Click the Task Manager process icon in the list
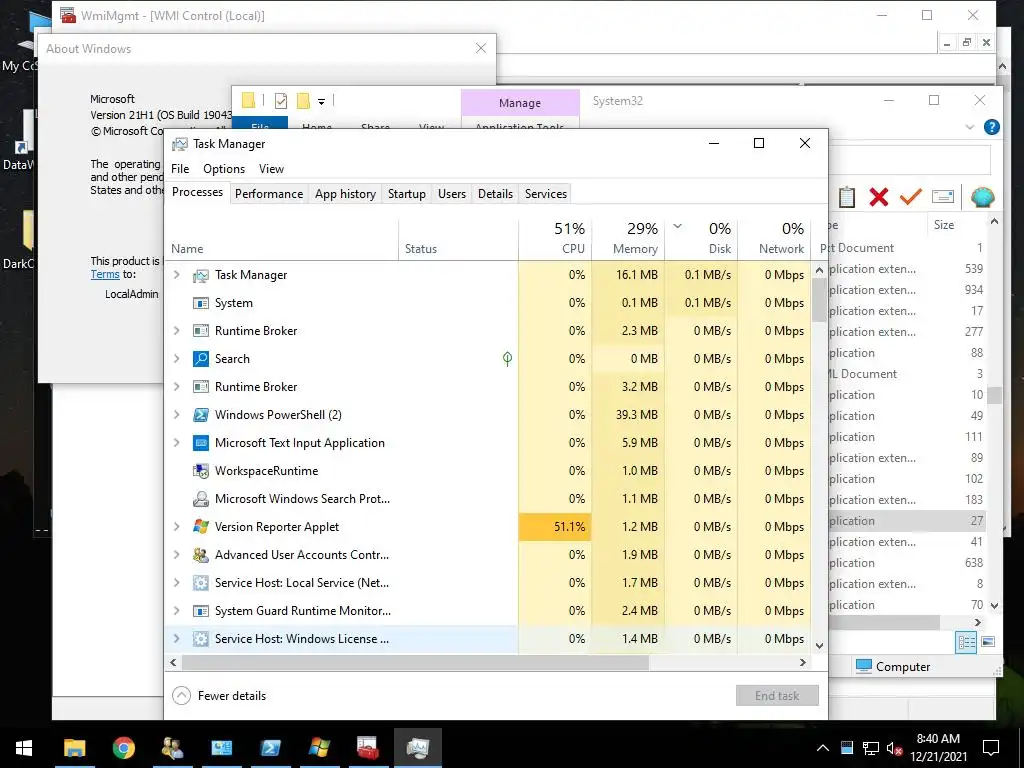1024x768 pixels. point(200,276)
